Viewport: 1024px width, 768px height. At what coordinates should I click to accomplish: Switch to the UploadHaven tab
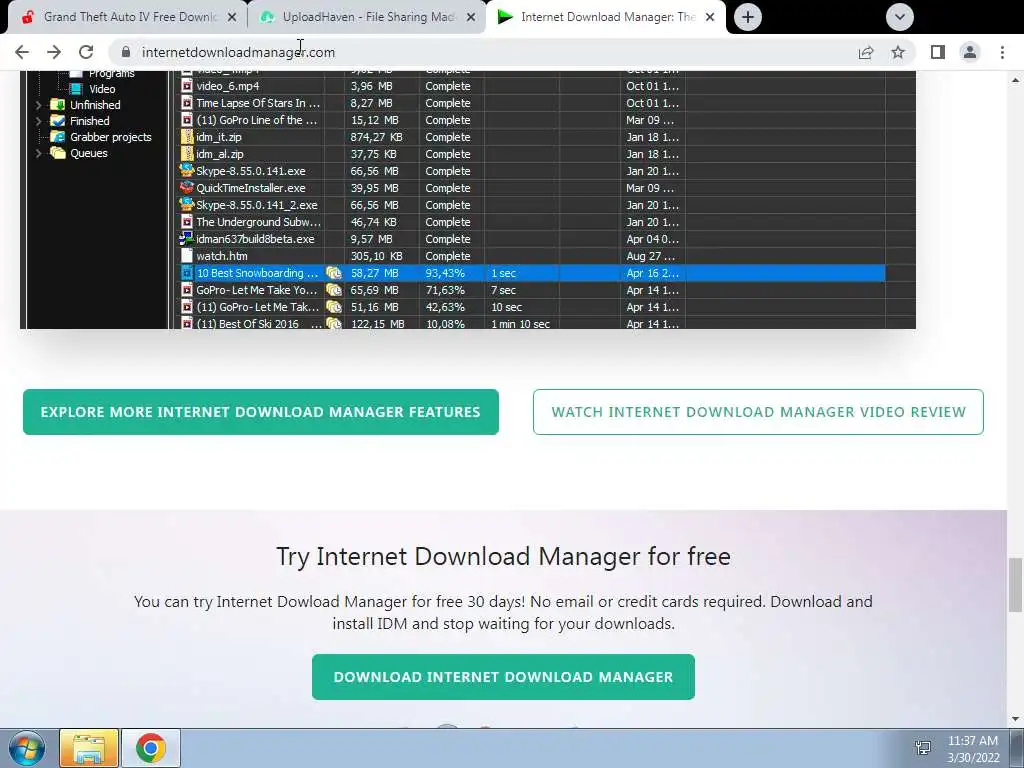tap(366, 17)
